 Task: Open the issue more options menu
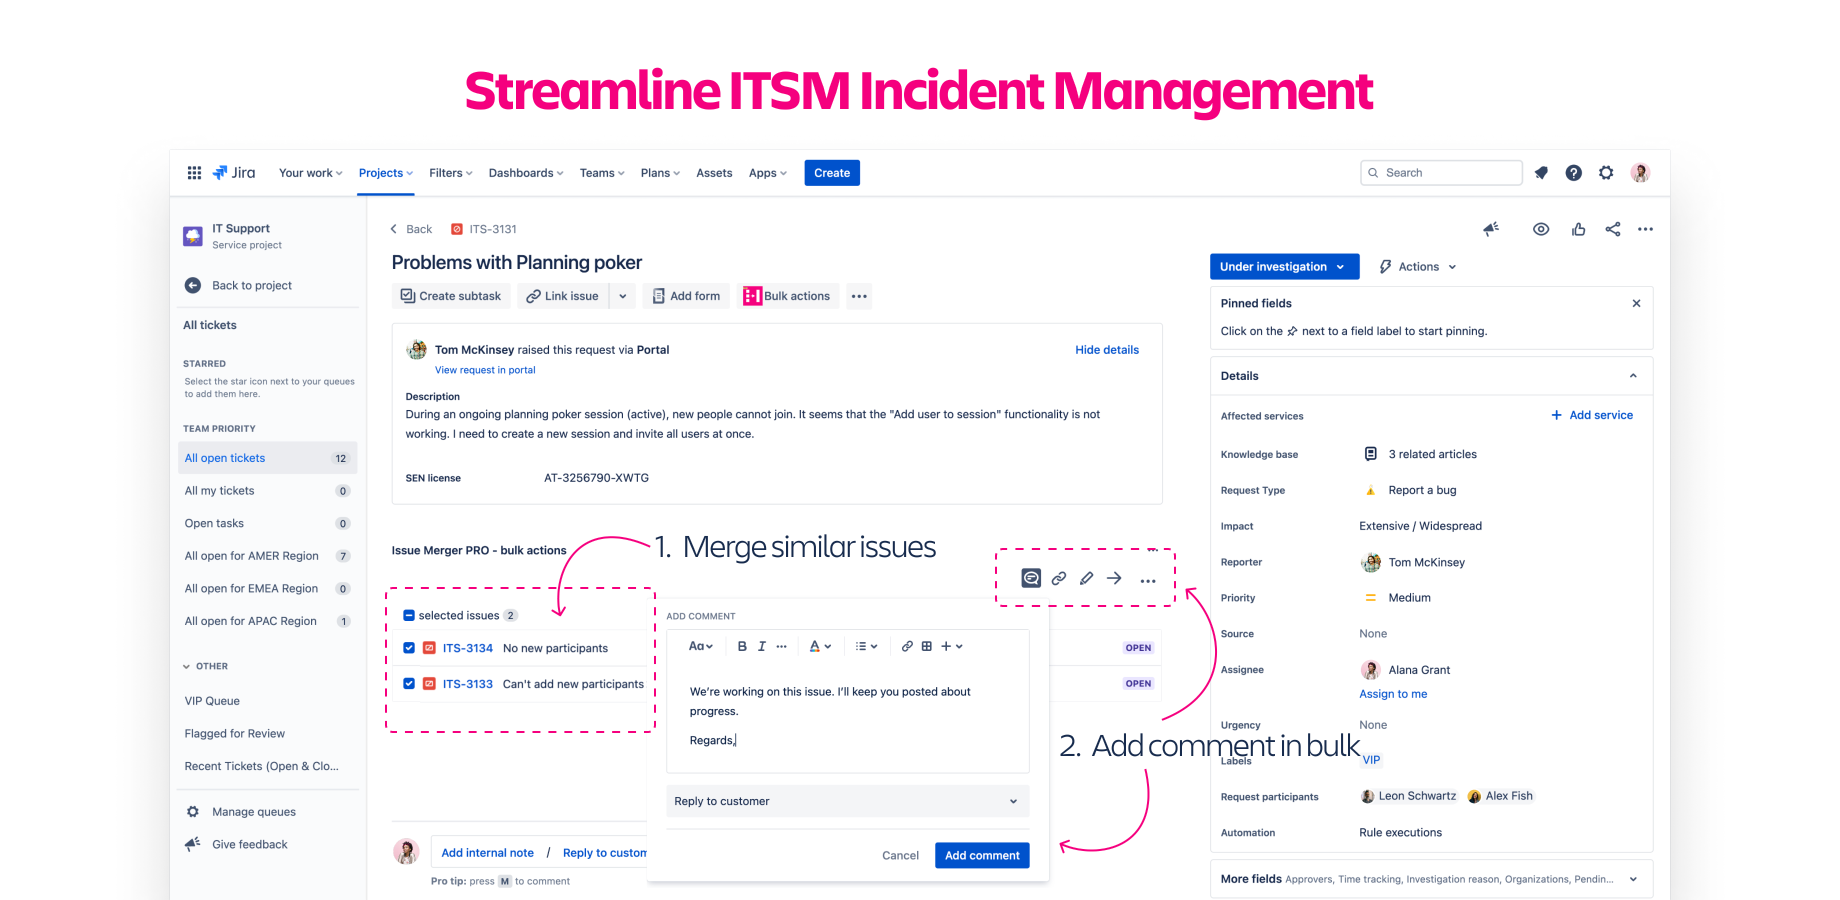1645,229
